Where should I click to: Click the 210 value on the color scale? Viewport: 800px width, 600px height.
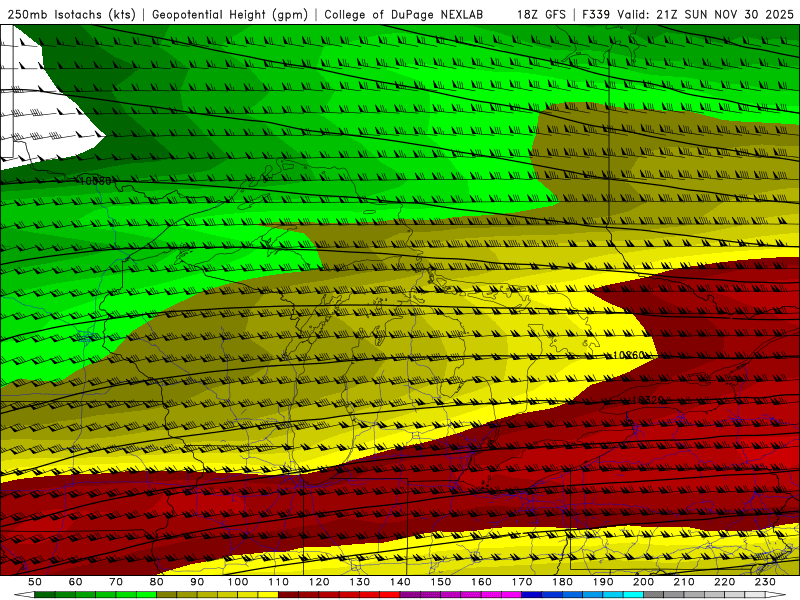click(x=684, y=582)
